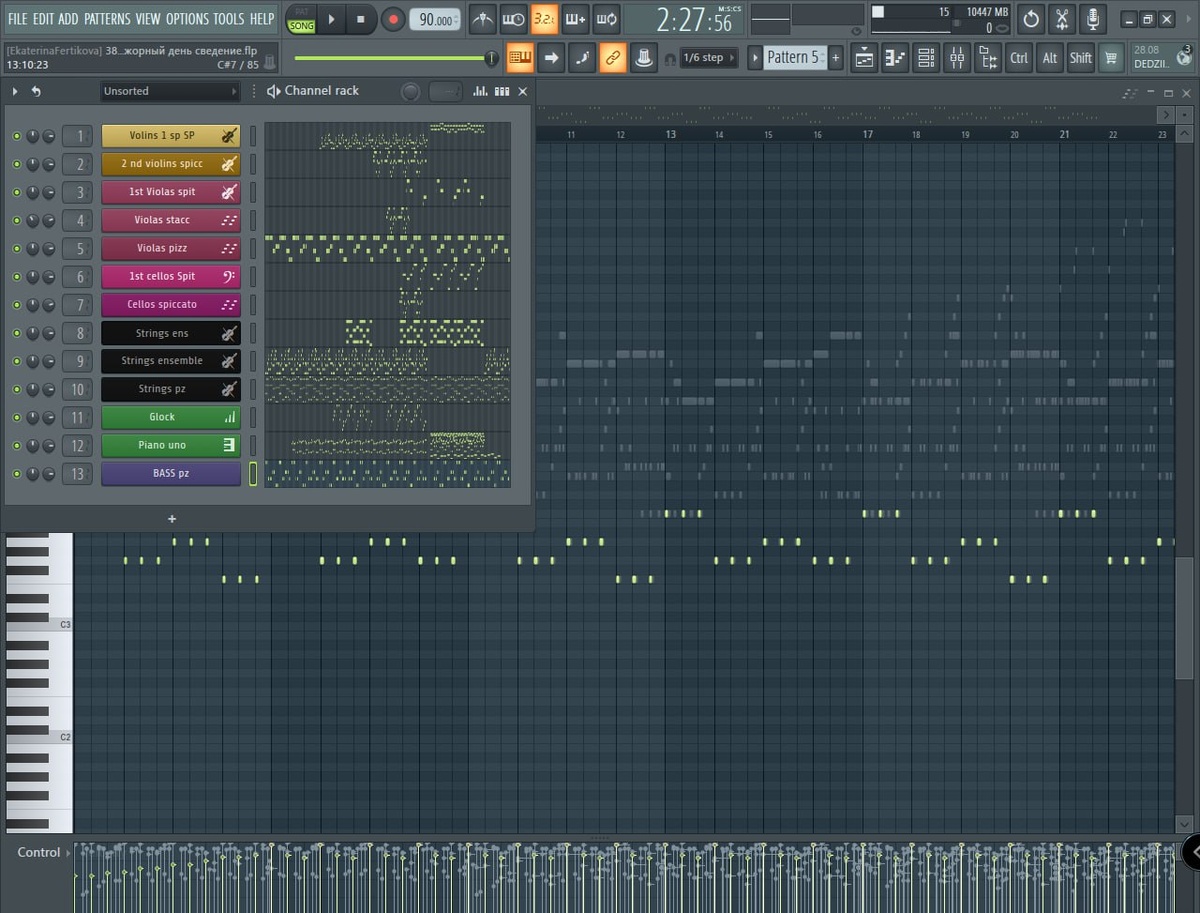Toggle wait for input before playing
1200x913 pixels.
pyautogui.click(x=513, y=19)
